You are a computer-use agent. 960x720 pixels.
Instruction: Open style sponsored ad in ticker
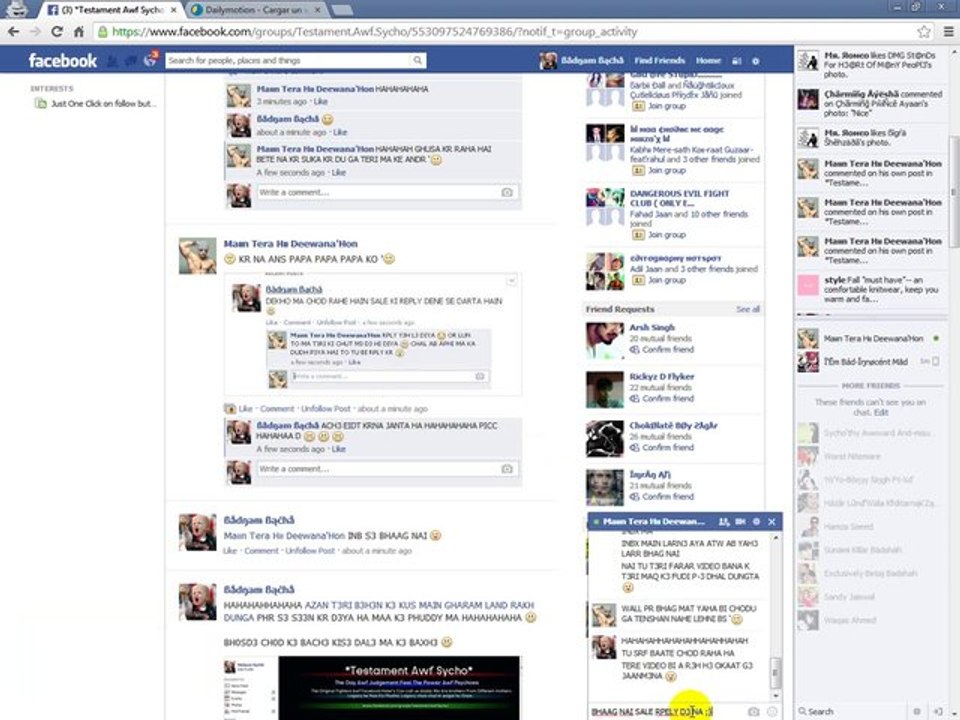point(869,289)
